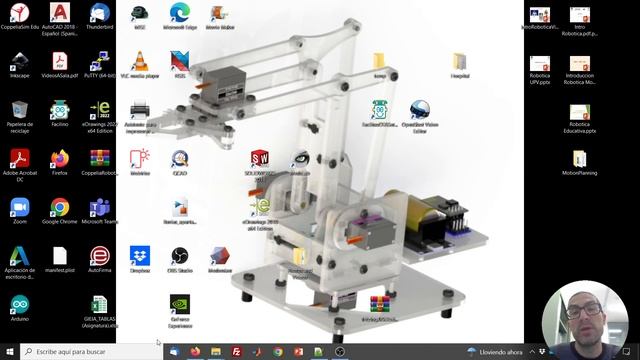Open Chrome from the taskbar

[278, 351]
